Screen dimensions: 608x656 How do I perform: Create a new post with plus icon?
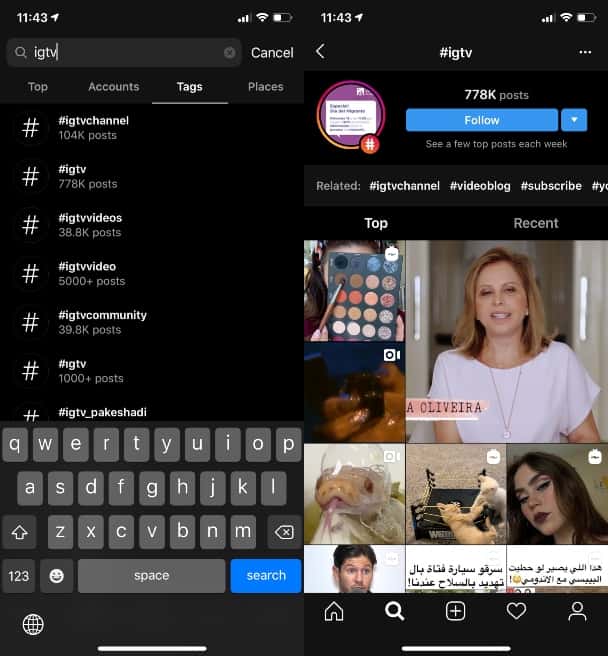click(x=455, y=612)
